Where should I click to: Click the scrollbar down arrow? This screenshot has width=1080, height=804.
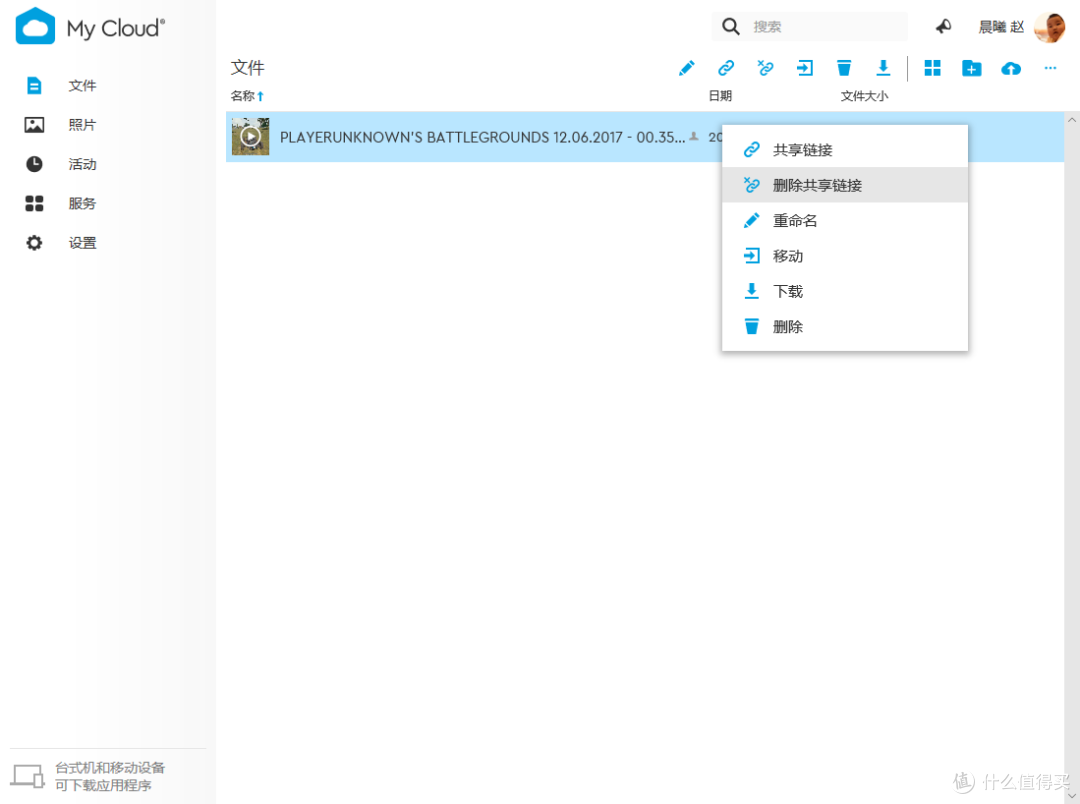point(1072,796)
